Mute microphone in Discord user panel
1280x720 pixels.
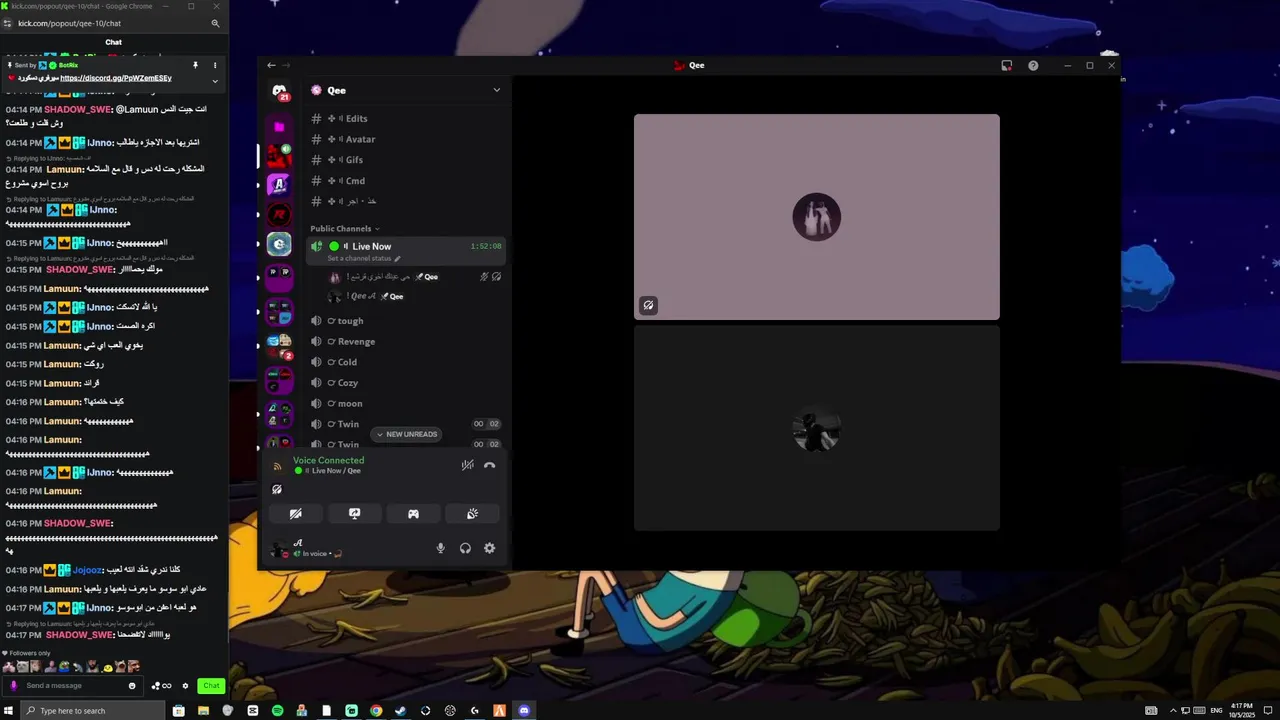(440, 548)
